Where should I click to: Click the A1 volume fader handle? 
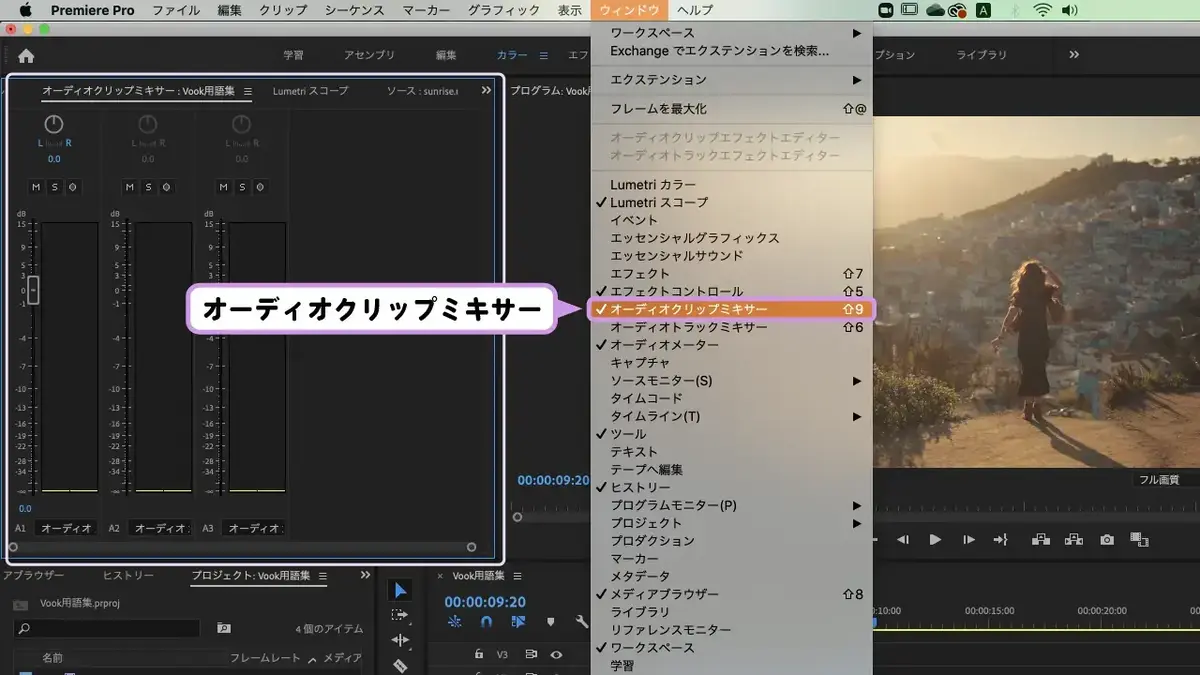coord(33,290)
